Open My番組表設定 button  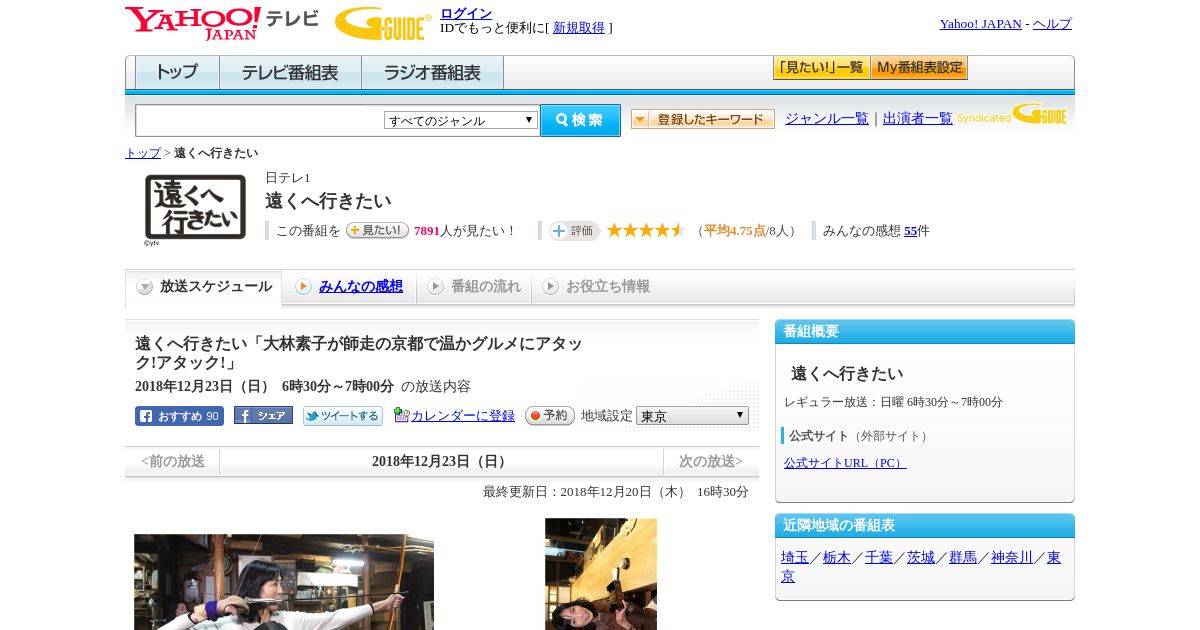pyautogui.click(x=919, y=68)
